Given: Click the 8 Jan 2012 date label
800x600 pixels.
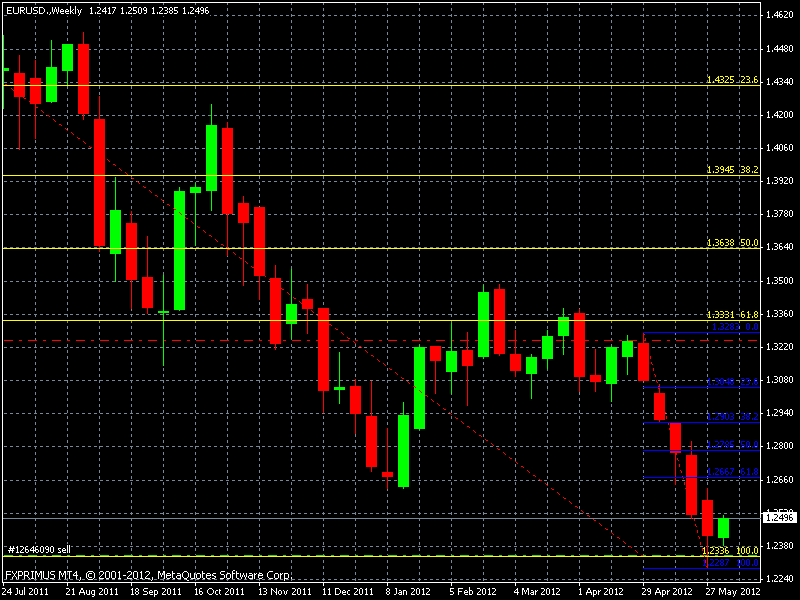Looking at the screenshot, I should tap(408, 591).
